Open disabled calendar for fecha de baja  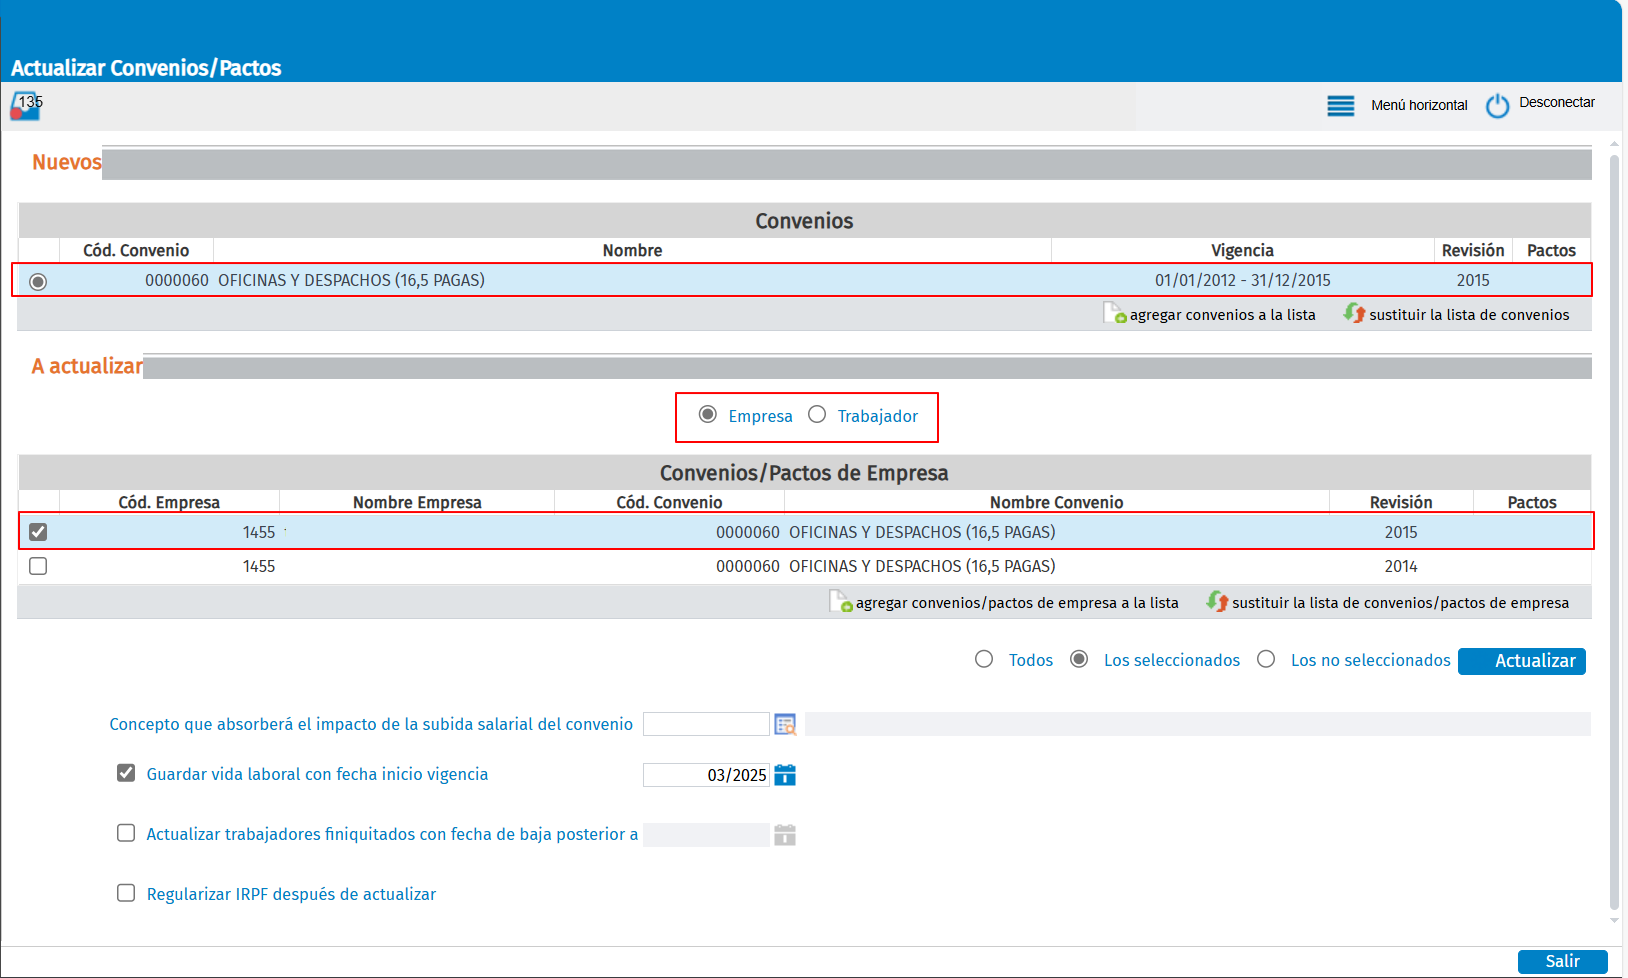pos(785,835)
